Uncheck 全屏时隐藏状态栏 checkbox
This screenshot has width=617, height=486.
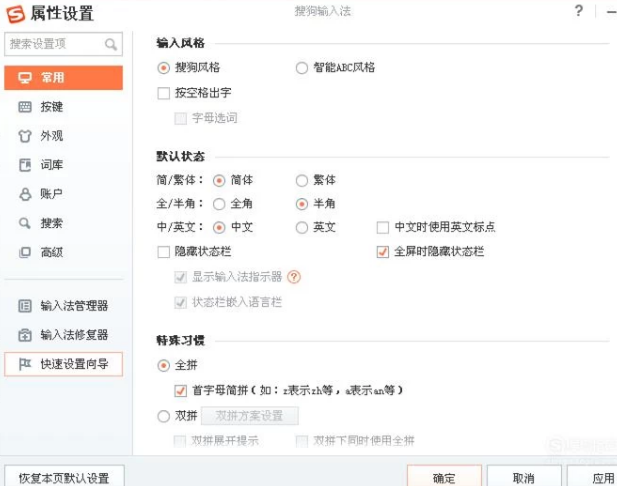point(383,252)
